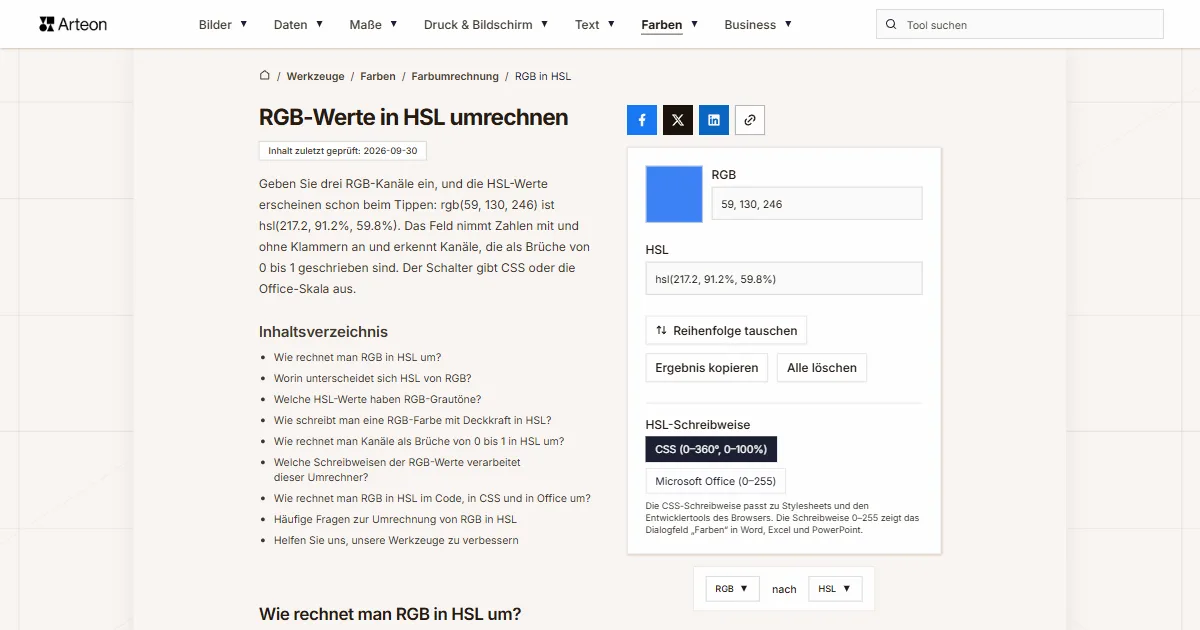Jump to 'Häufige Fragen zur Umrechnung'

click(x=395, y=519)
